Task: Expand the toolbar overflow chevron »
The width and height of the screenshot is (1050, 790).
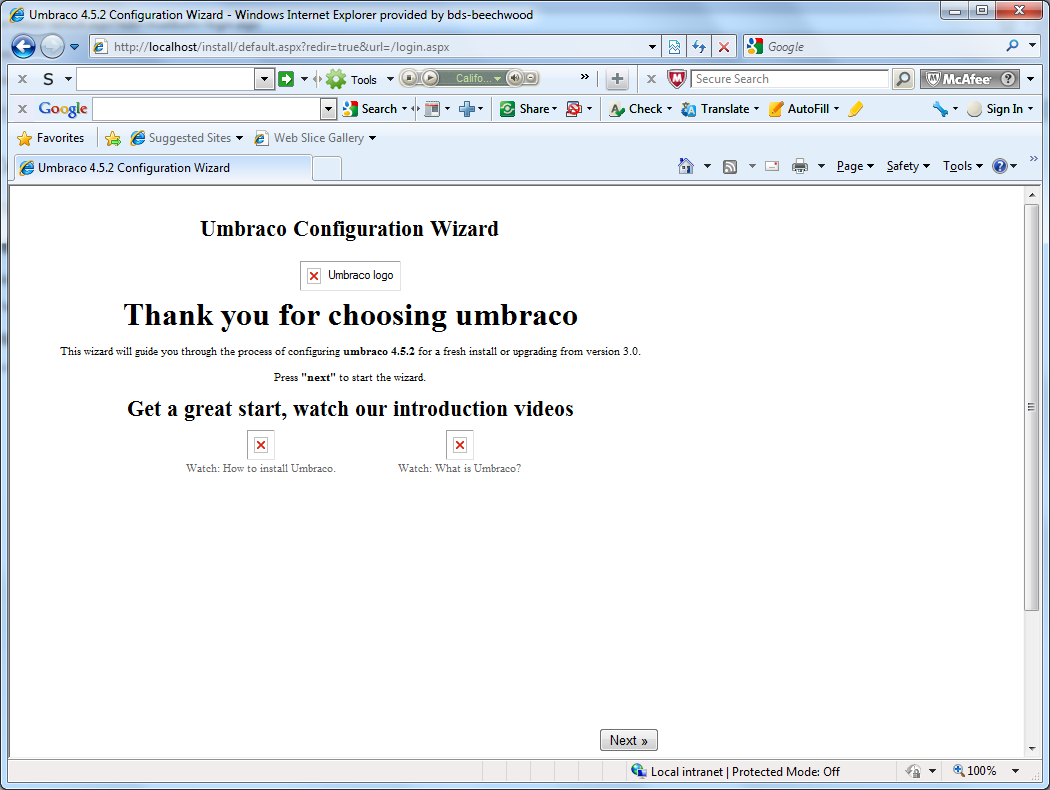Action: coord(585,77)
